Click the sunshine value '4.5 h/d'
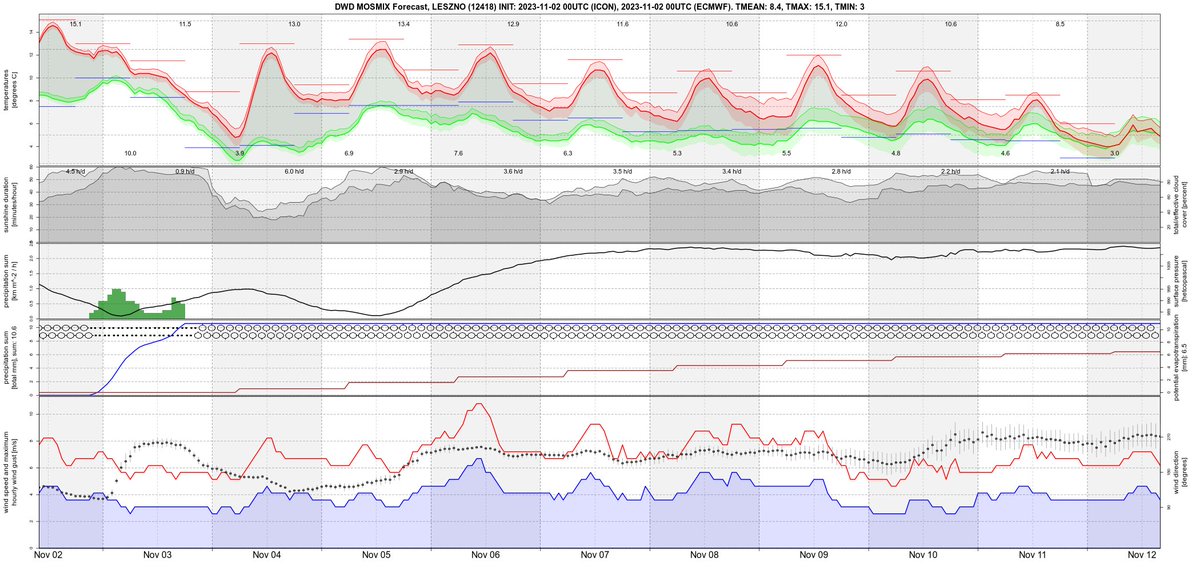 pos(76,172)
